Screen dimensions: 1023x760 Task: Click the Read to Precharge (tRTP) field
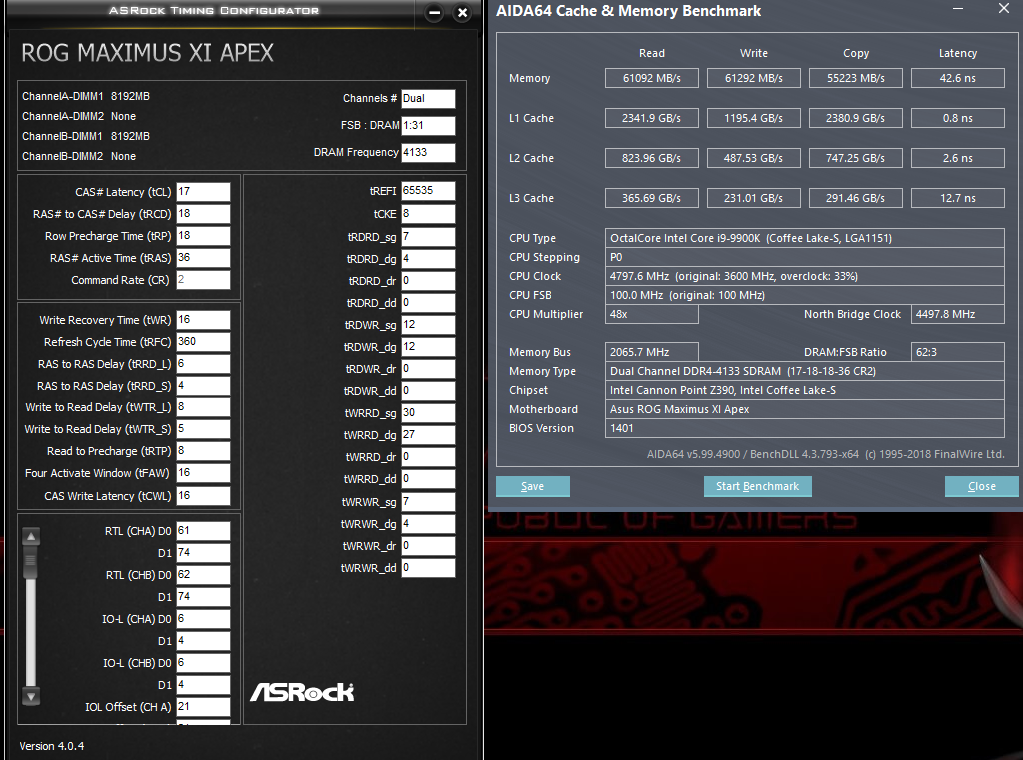pos(203,451)
